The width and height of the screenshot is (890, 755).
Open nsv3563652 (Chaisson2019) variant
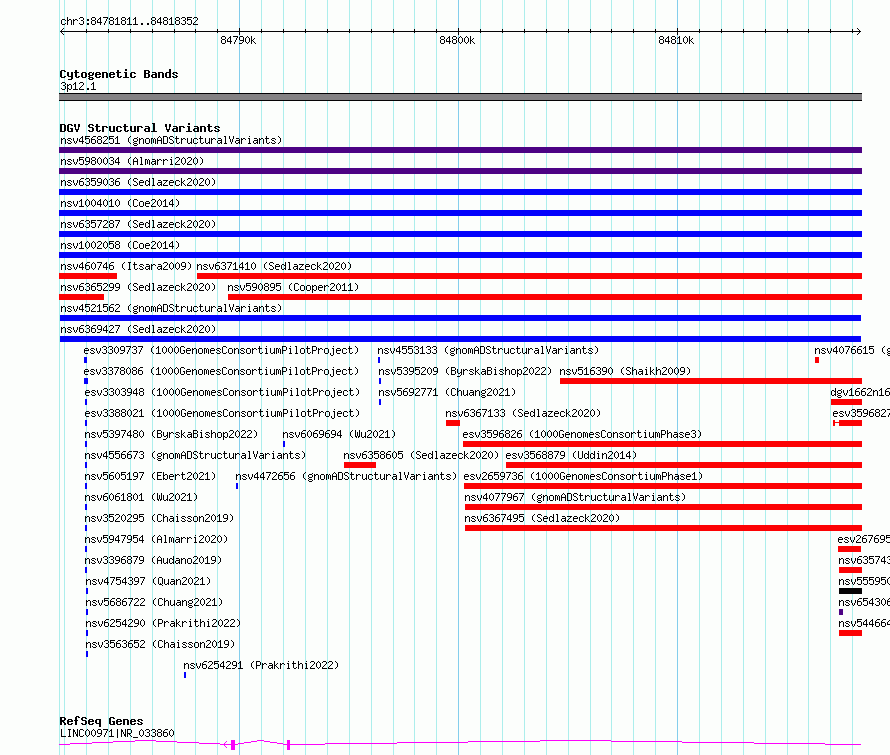pos(160,644)
